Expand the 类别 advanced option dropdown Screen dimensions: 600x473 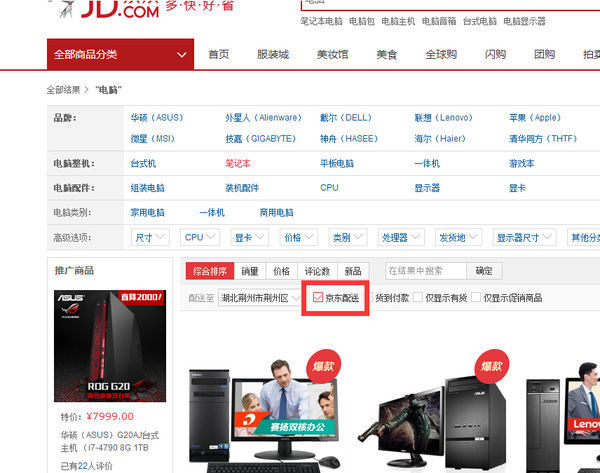[x=347, y=237]
